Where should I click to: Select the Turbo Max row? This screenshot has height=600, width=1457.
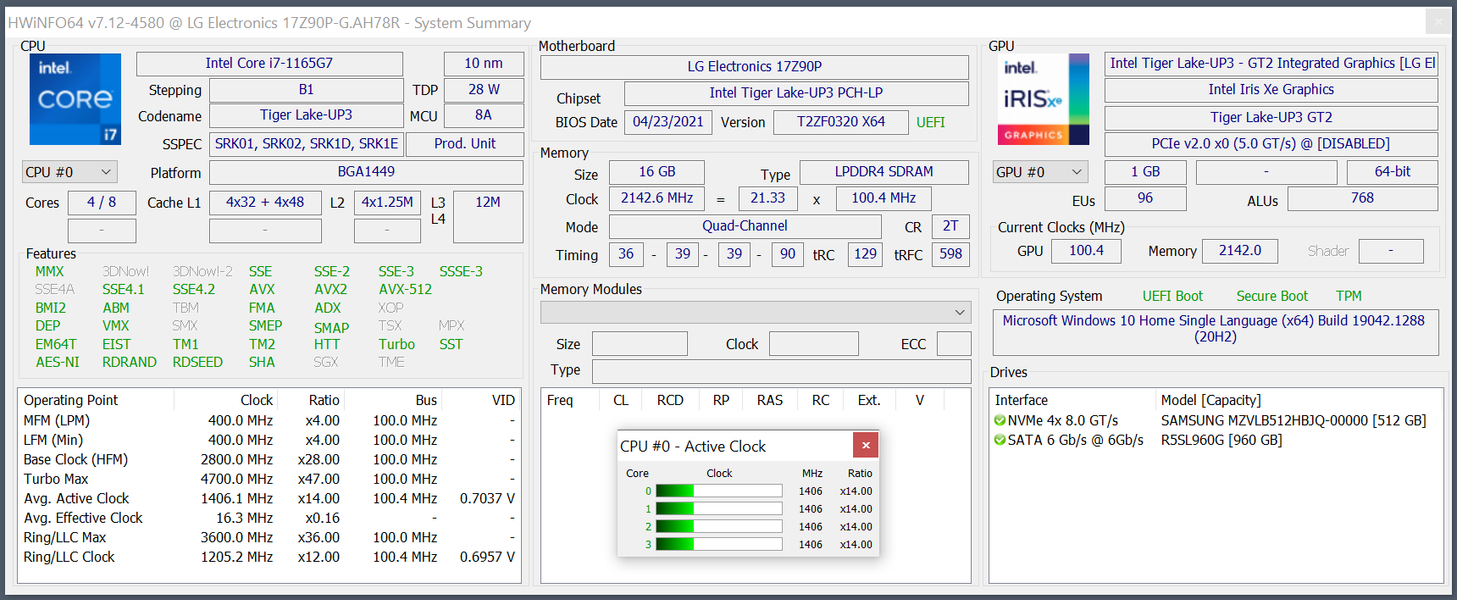[269, 479]
